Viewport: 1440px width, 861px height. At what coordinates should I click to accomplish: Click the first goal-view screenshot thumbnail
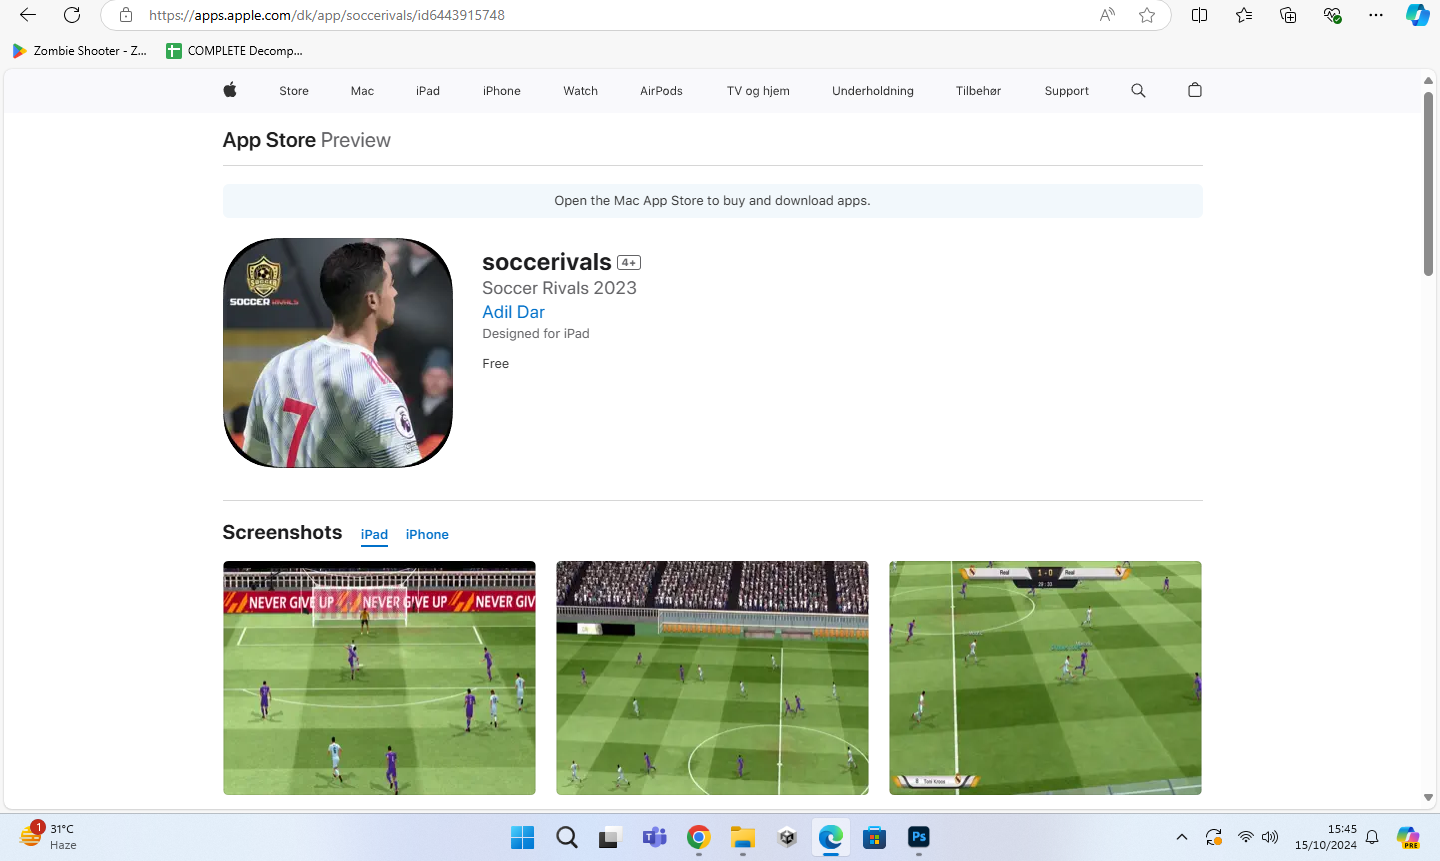click(379, 678)
